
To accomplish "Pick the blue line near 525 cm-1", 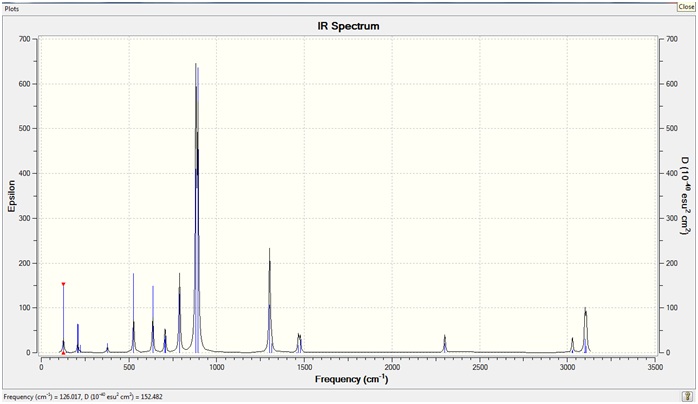I will point(134,313).
